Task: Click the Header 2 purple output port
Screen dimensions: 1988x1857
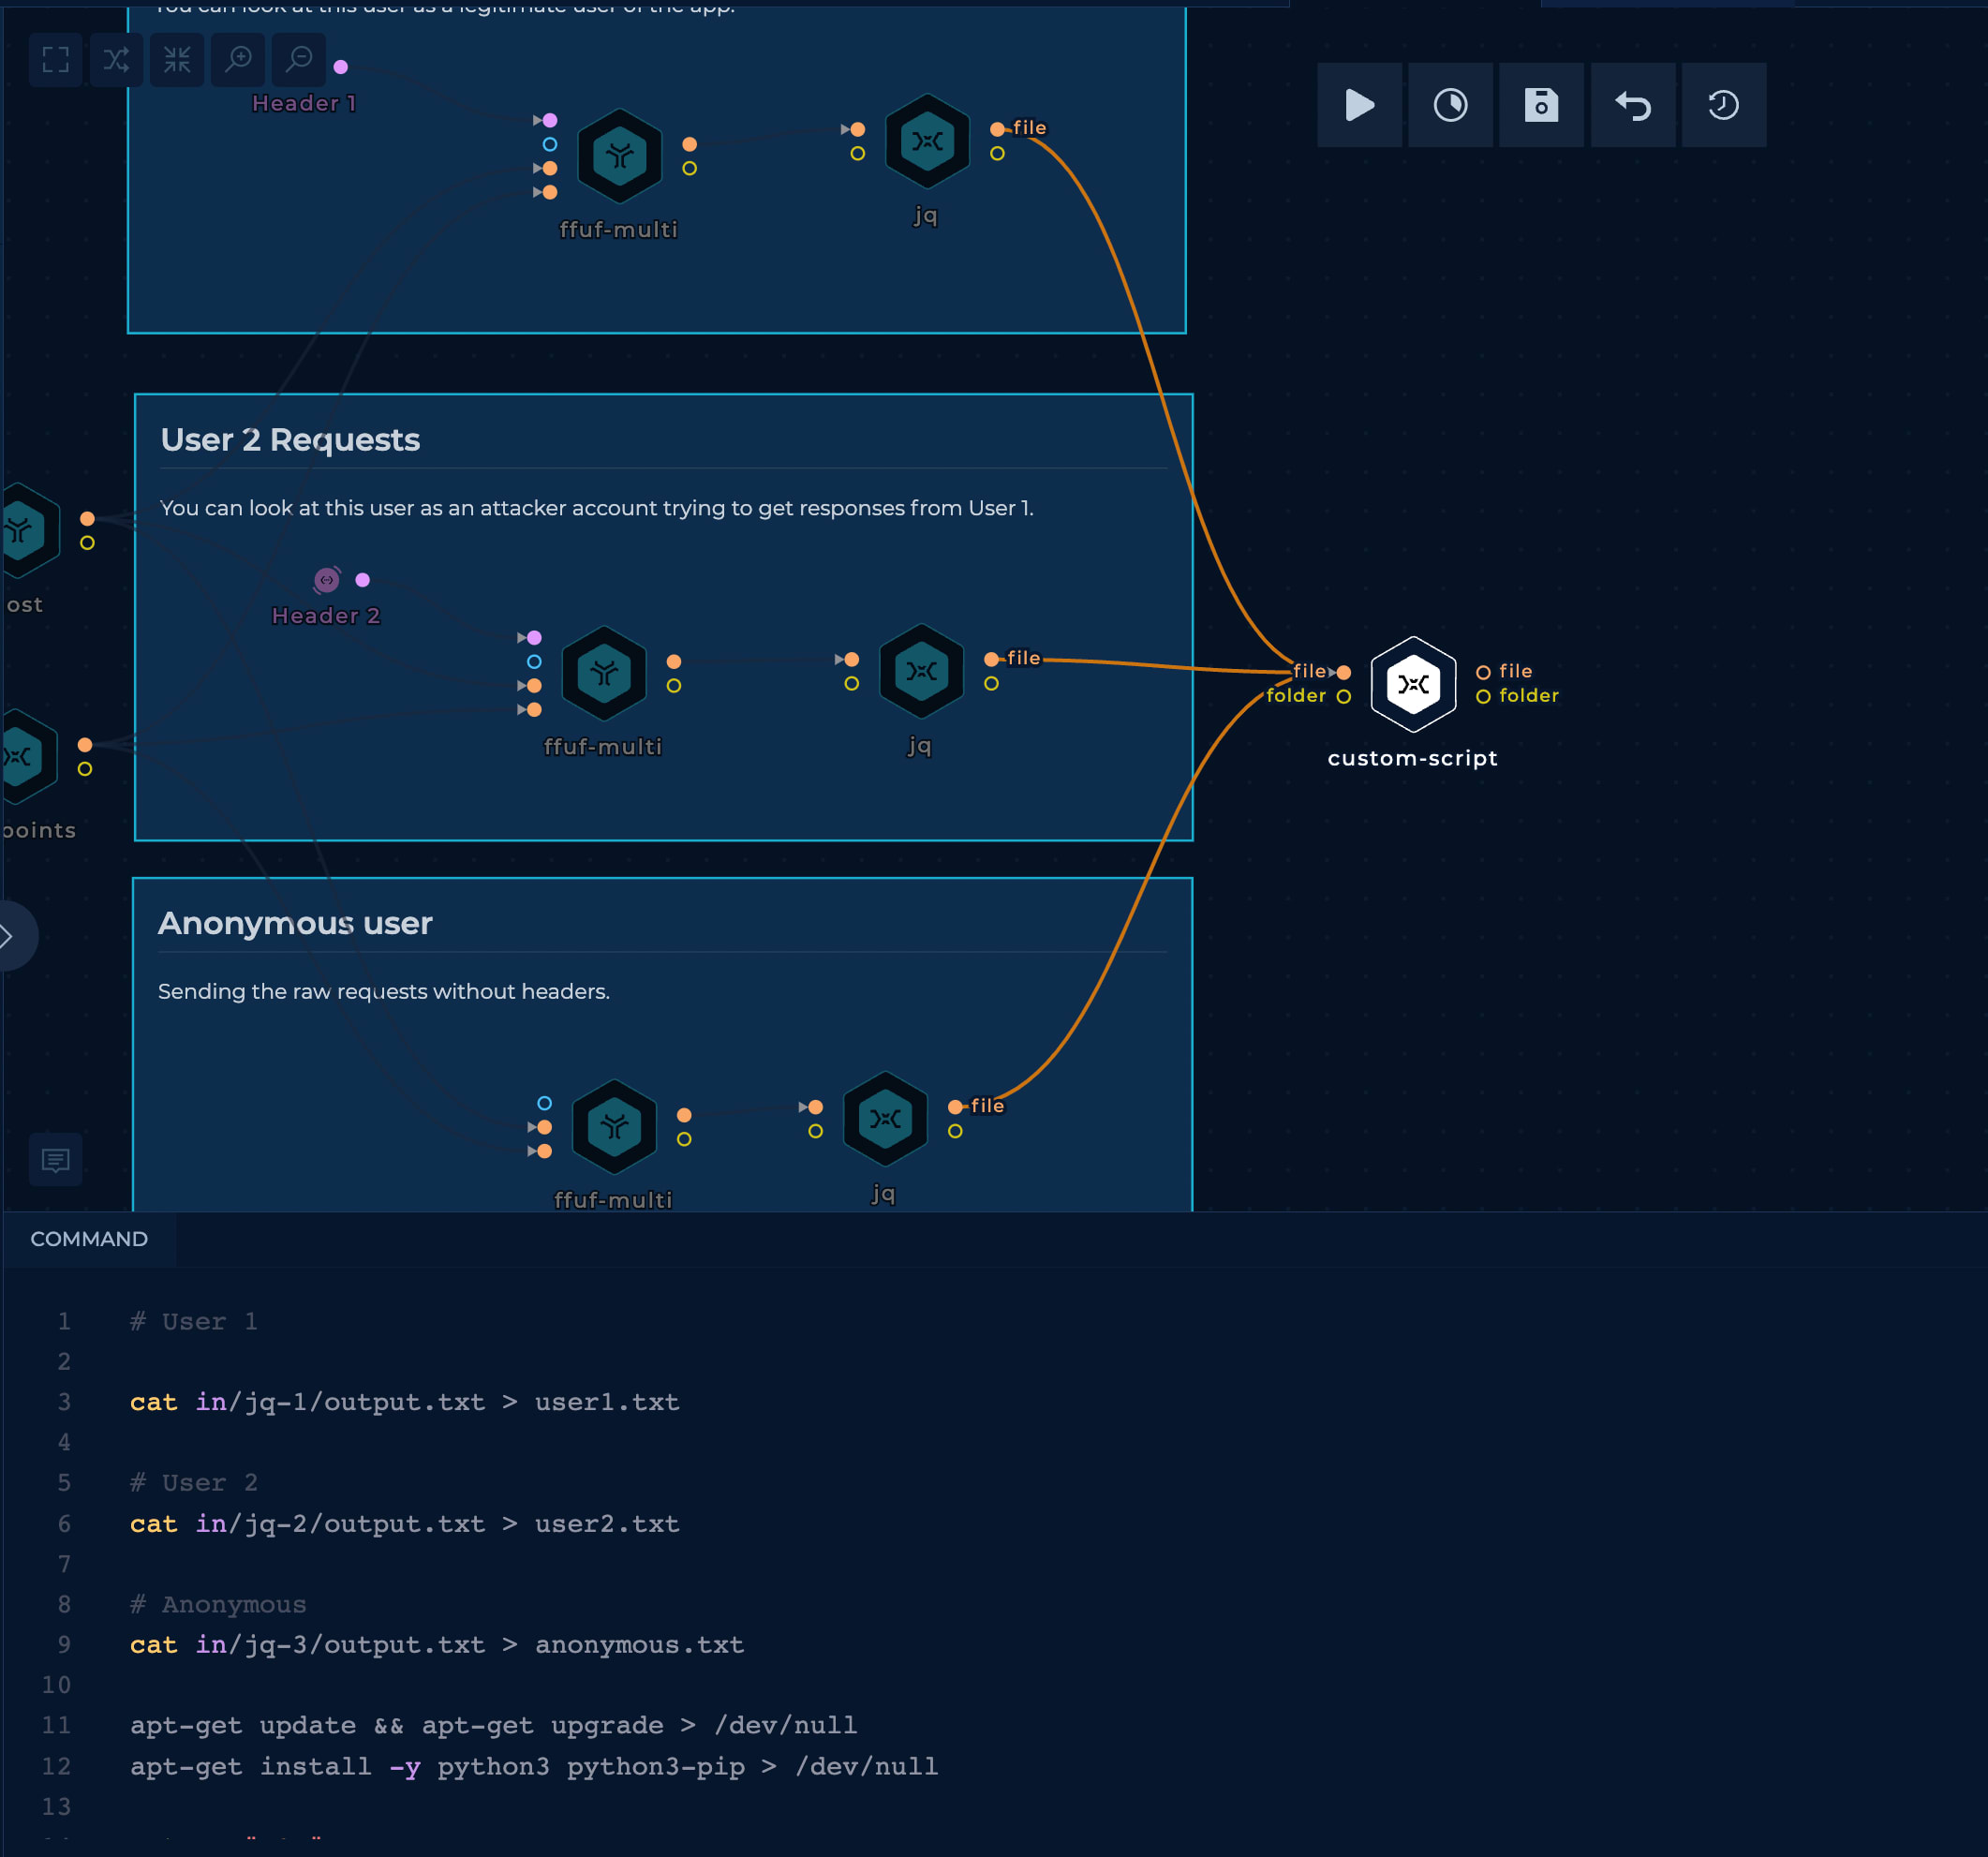Action: click(363, 580)
